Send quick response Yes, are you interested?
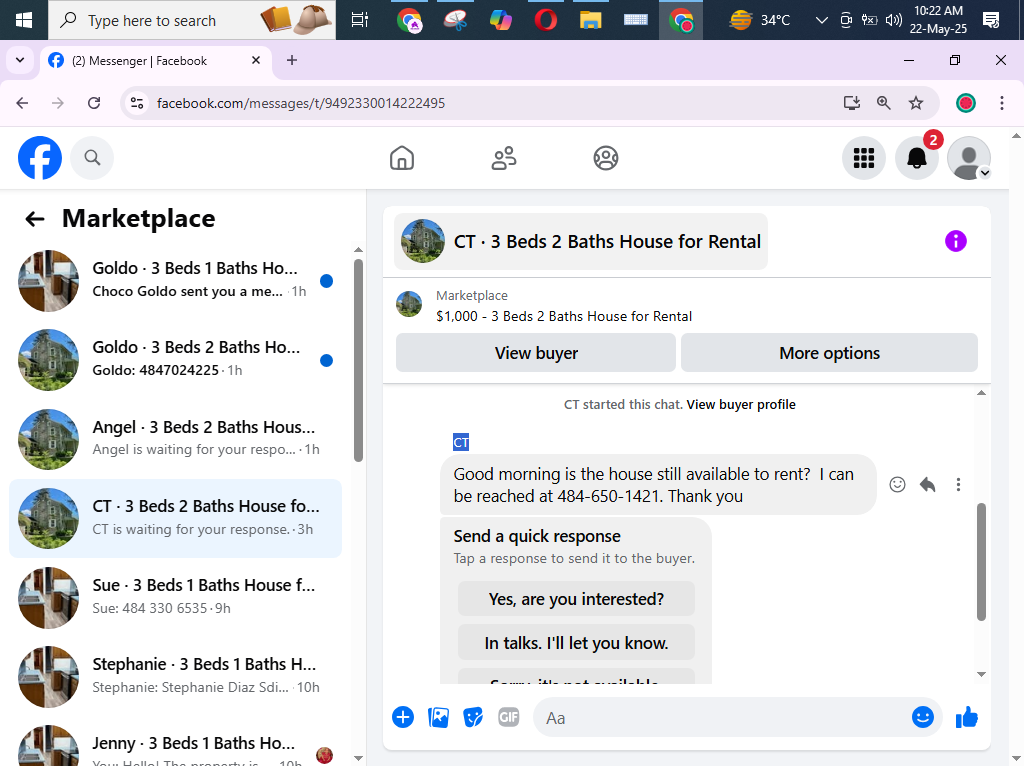The width and height of the screenshot is (1024, 766). tap(576, 599)
